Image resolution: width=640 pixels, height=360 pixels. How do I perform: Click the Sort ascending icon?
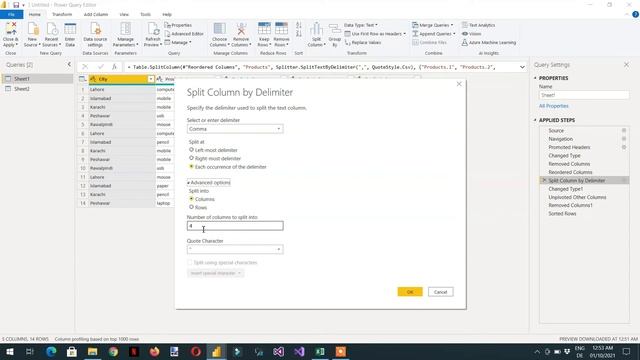coord(299,25)
